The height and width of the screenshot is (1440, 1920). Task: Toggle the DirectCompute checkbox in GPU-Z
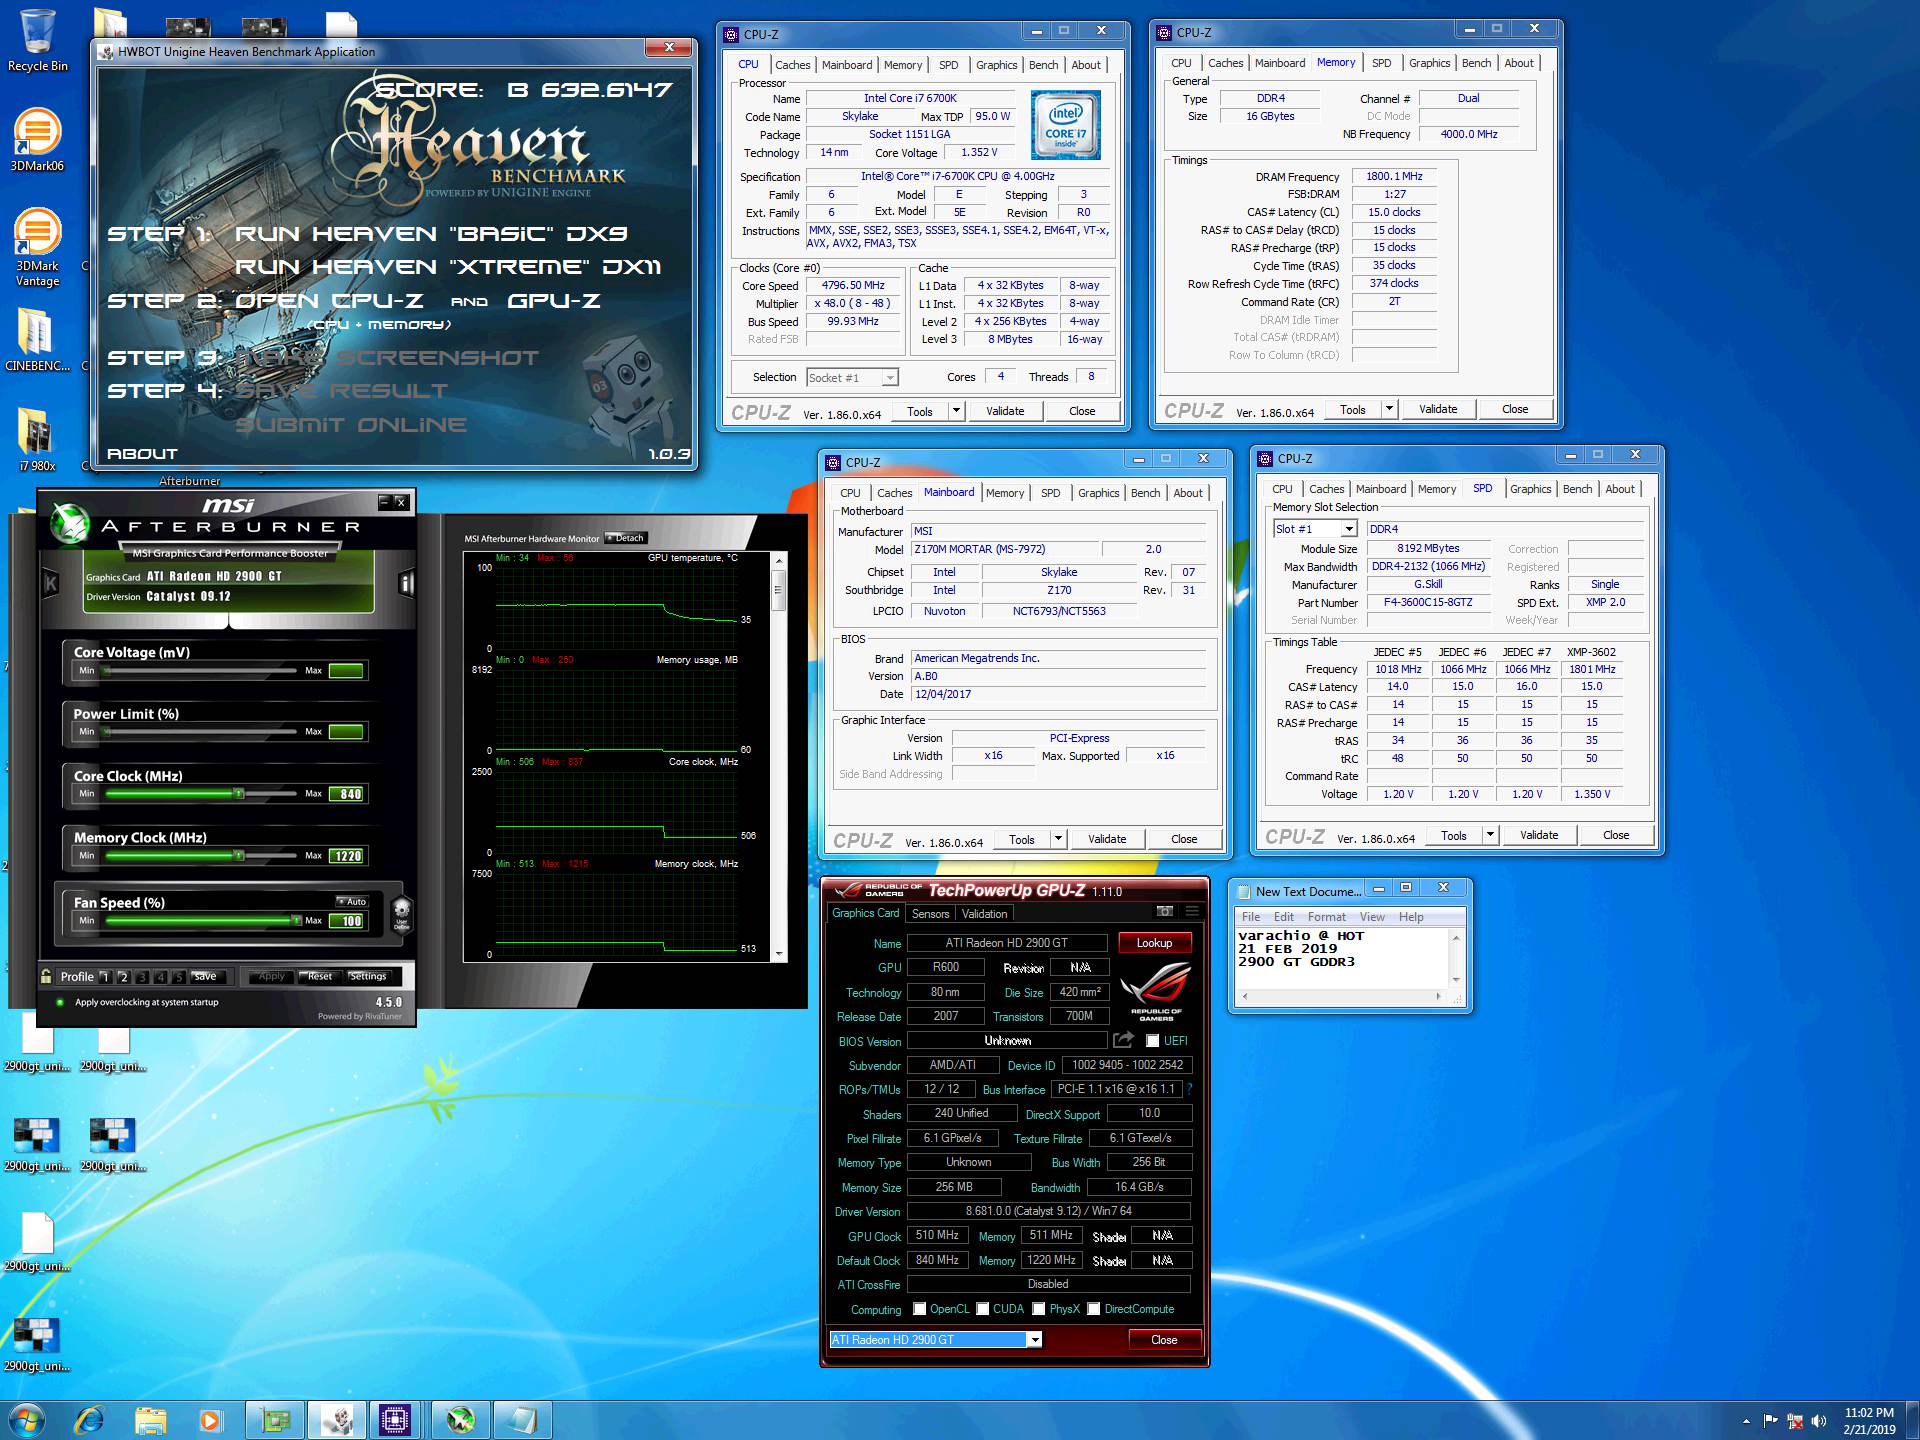tap(1094, 1309)
